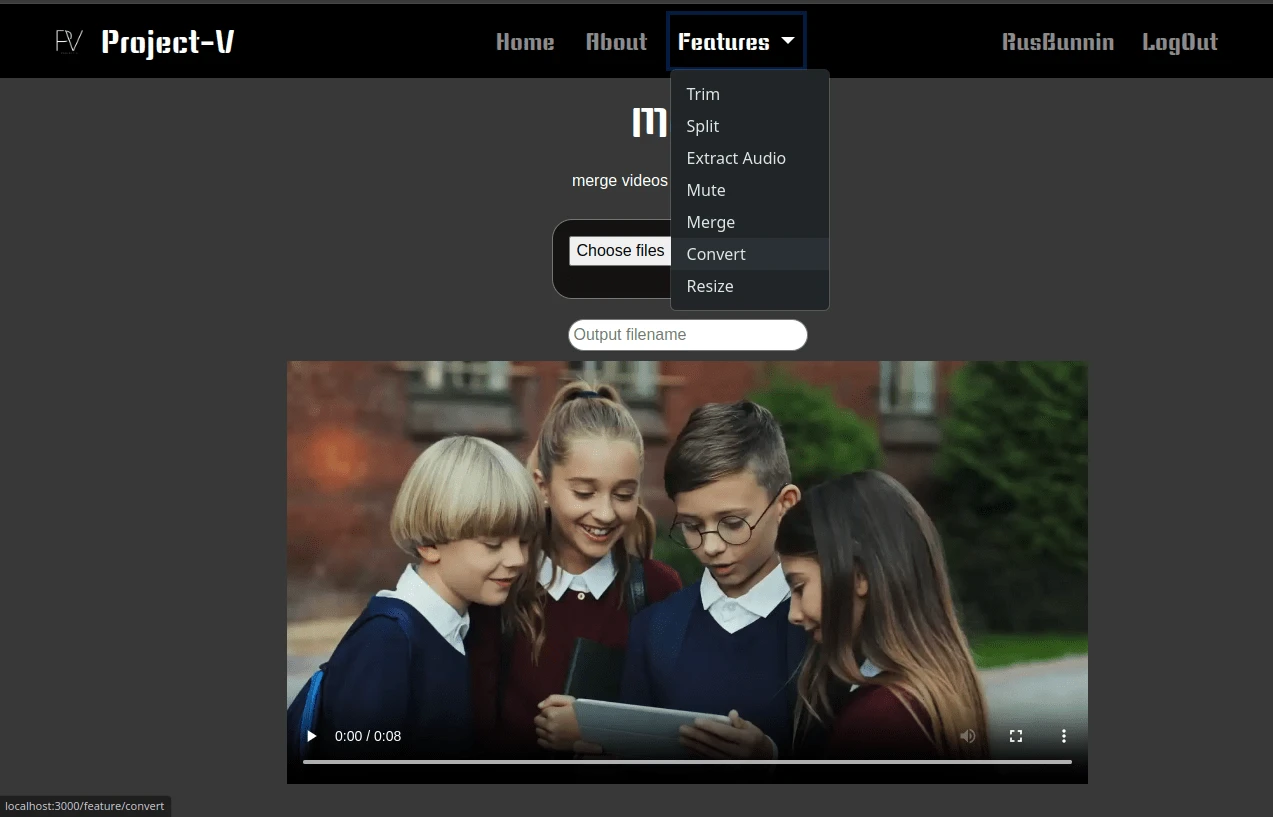Open the RusBunnin profile link
This screenshot has width=1273, height=817.
pyautogui.click(x=1058, y=42)
